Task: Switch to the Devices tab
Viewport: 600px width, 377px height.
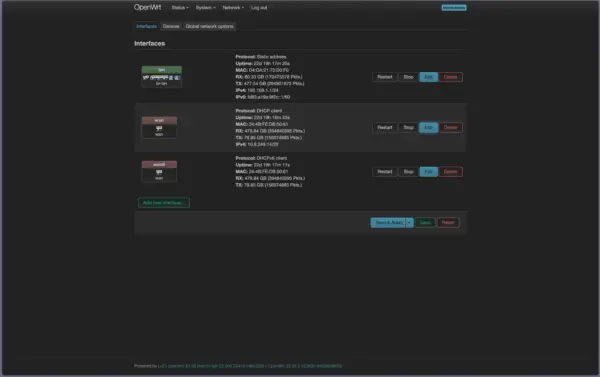Action: 171,26
